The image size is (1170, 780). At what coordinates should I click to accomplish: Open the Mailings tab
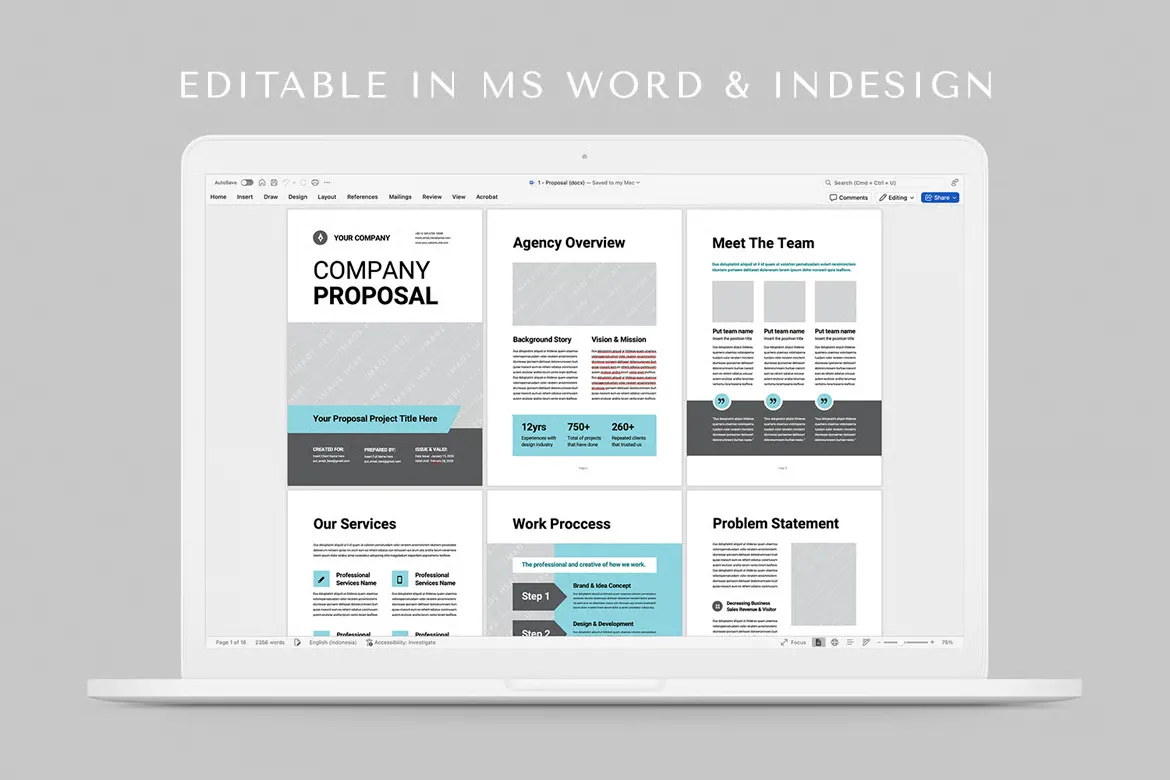pos(400,197)
